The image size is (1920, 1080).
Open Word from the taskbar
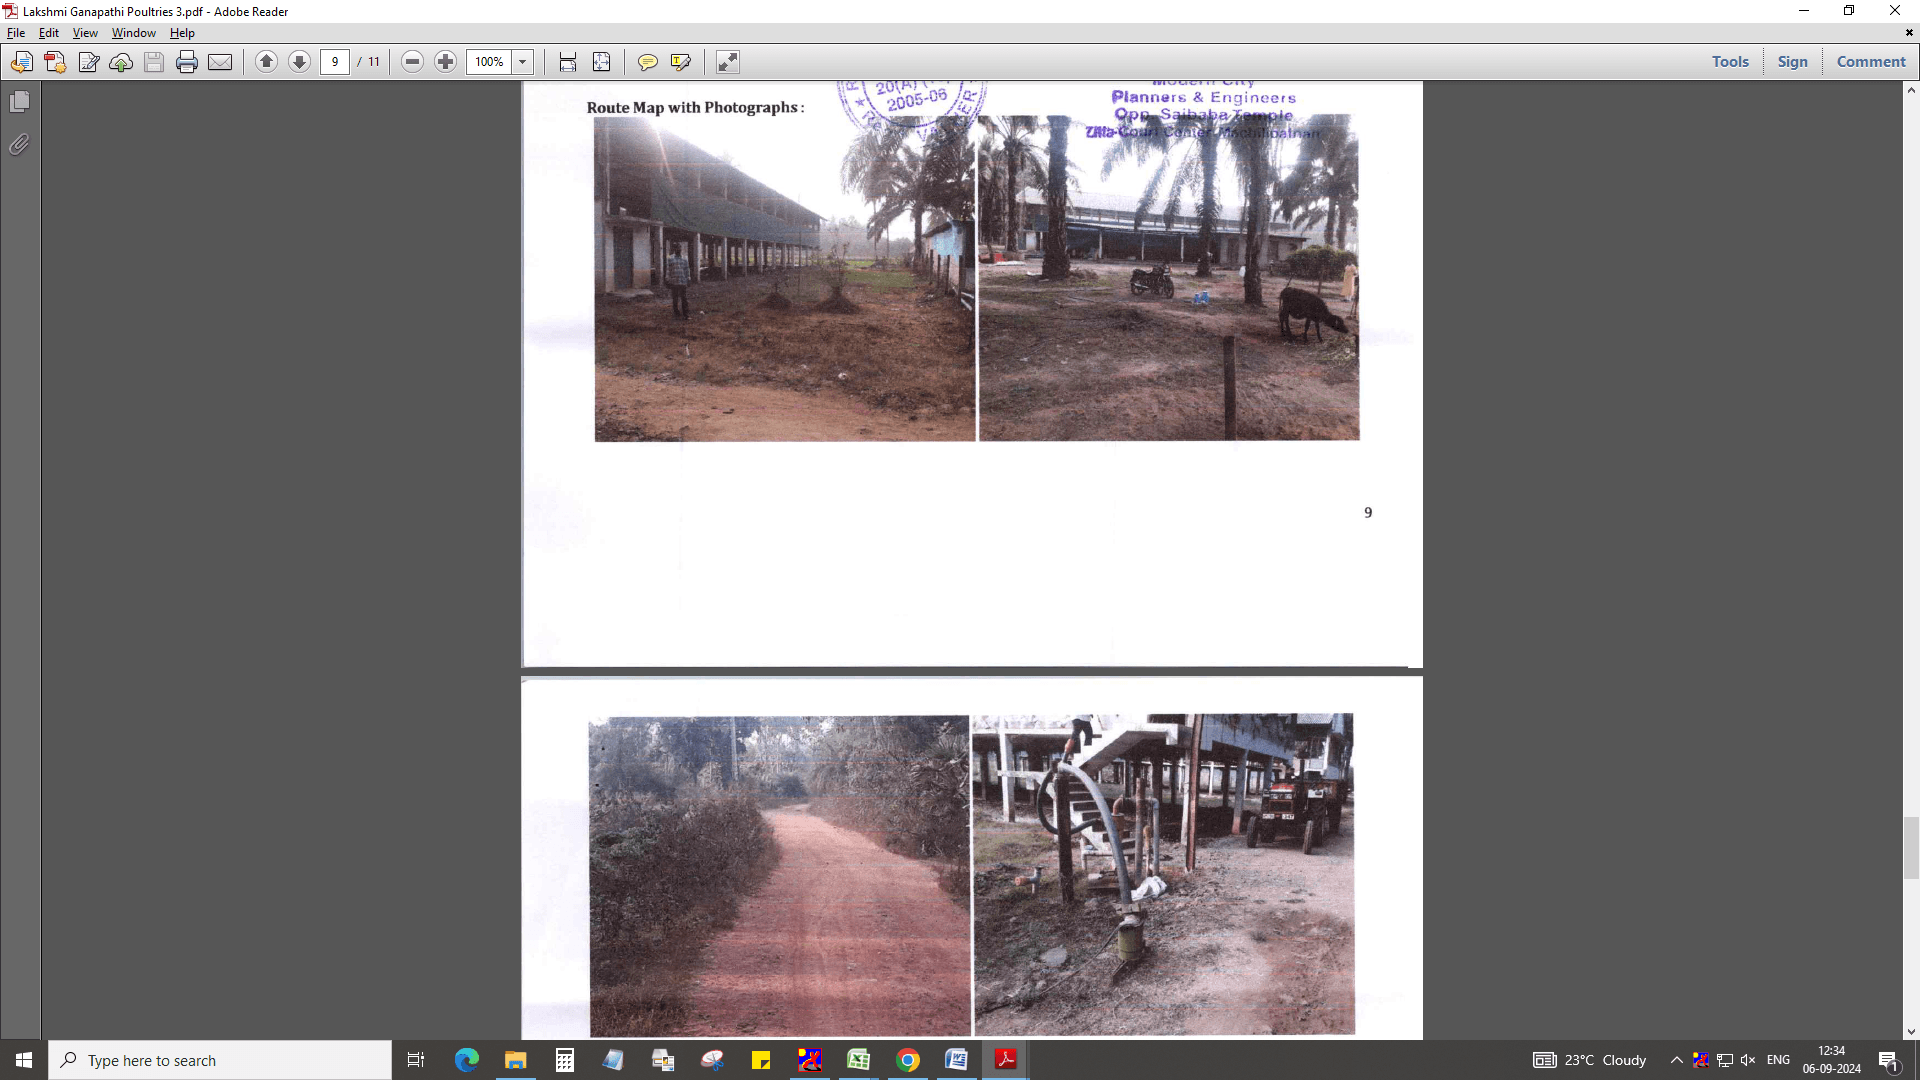[x=956, y=1060]
